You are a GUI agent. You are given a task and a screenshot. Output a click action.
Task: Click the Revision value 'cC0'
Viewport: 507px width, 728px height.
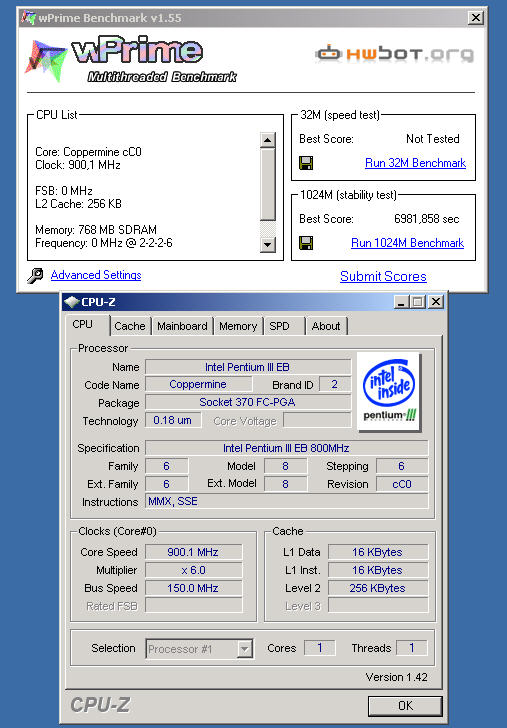pos(402,484)
